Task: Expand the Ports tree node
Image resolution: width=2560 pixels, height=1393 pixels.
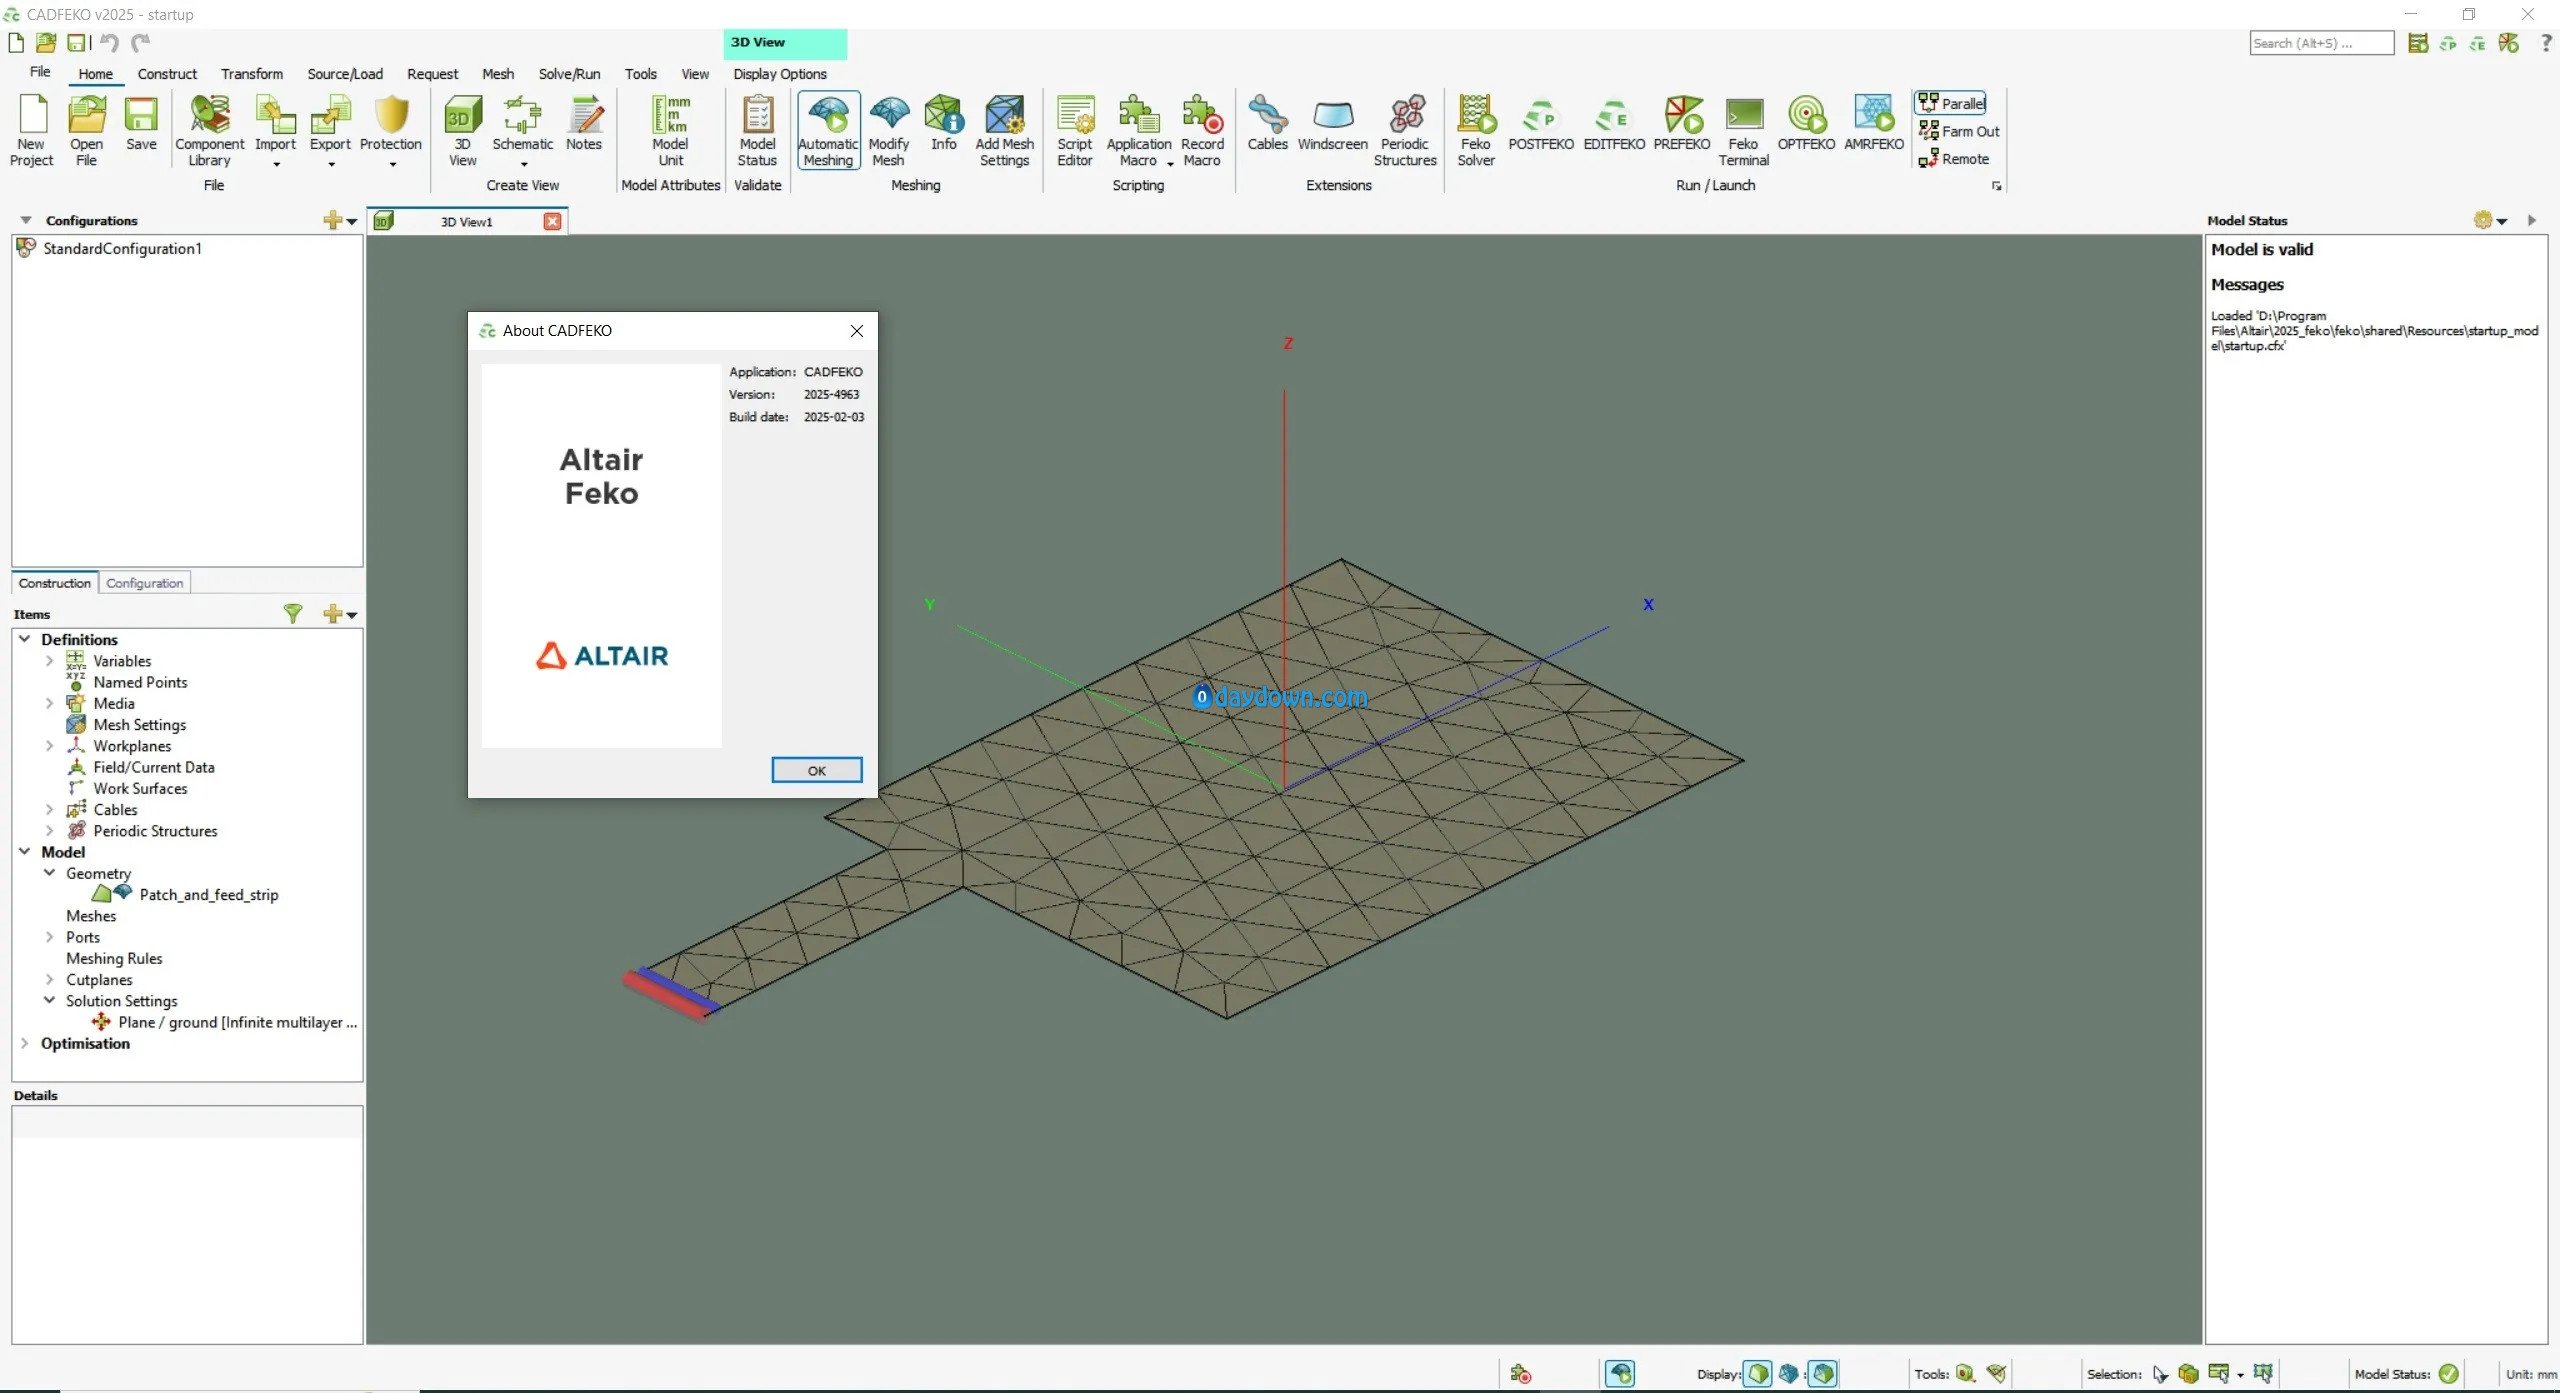Action: point(49,937)
